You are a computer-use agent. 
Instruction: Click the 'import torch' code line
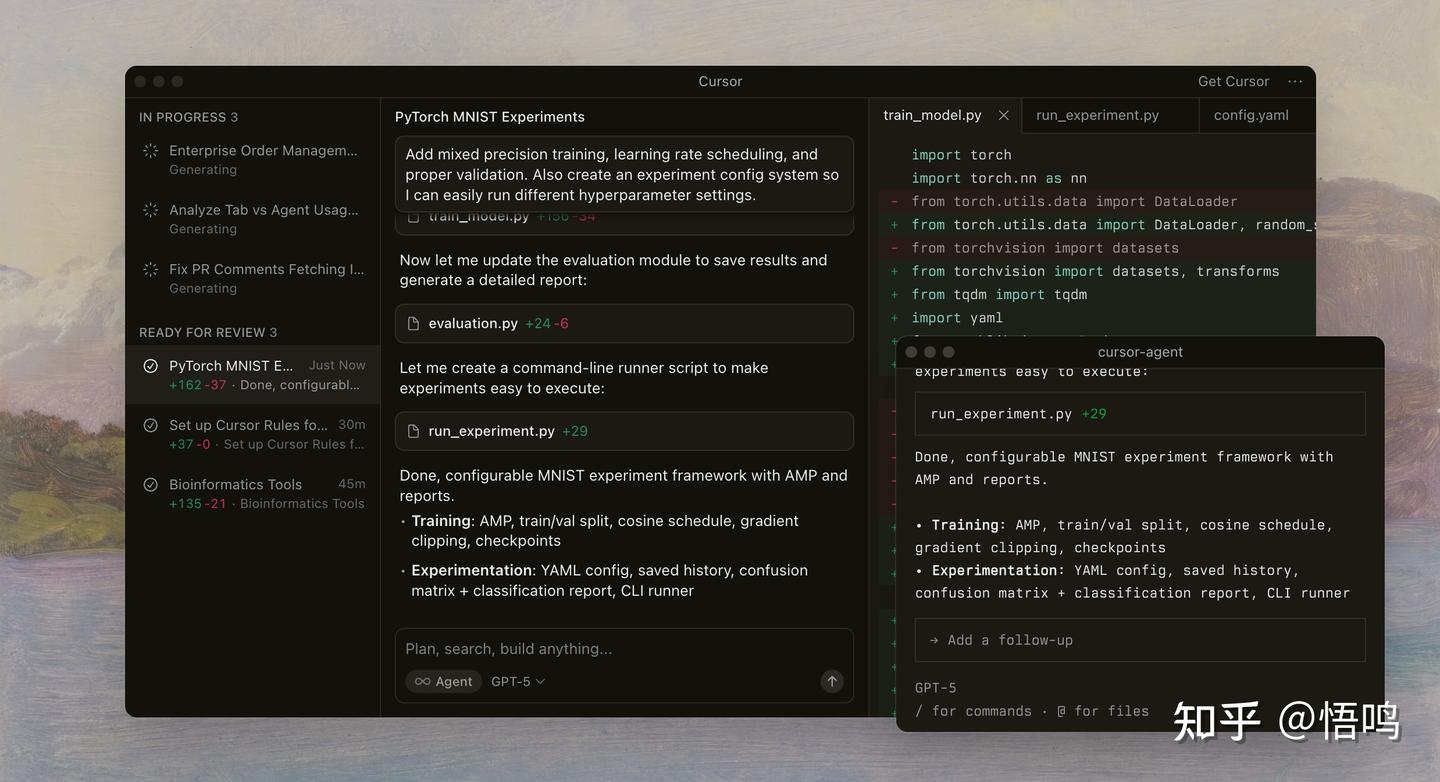(961, 155)
